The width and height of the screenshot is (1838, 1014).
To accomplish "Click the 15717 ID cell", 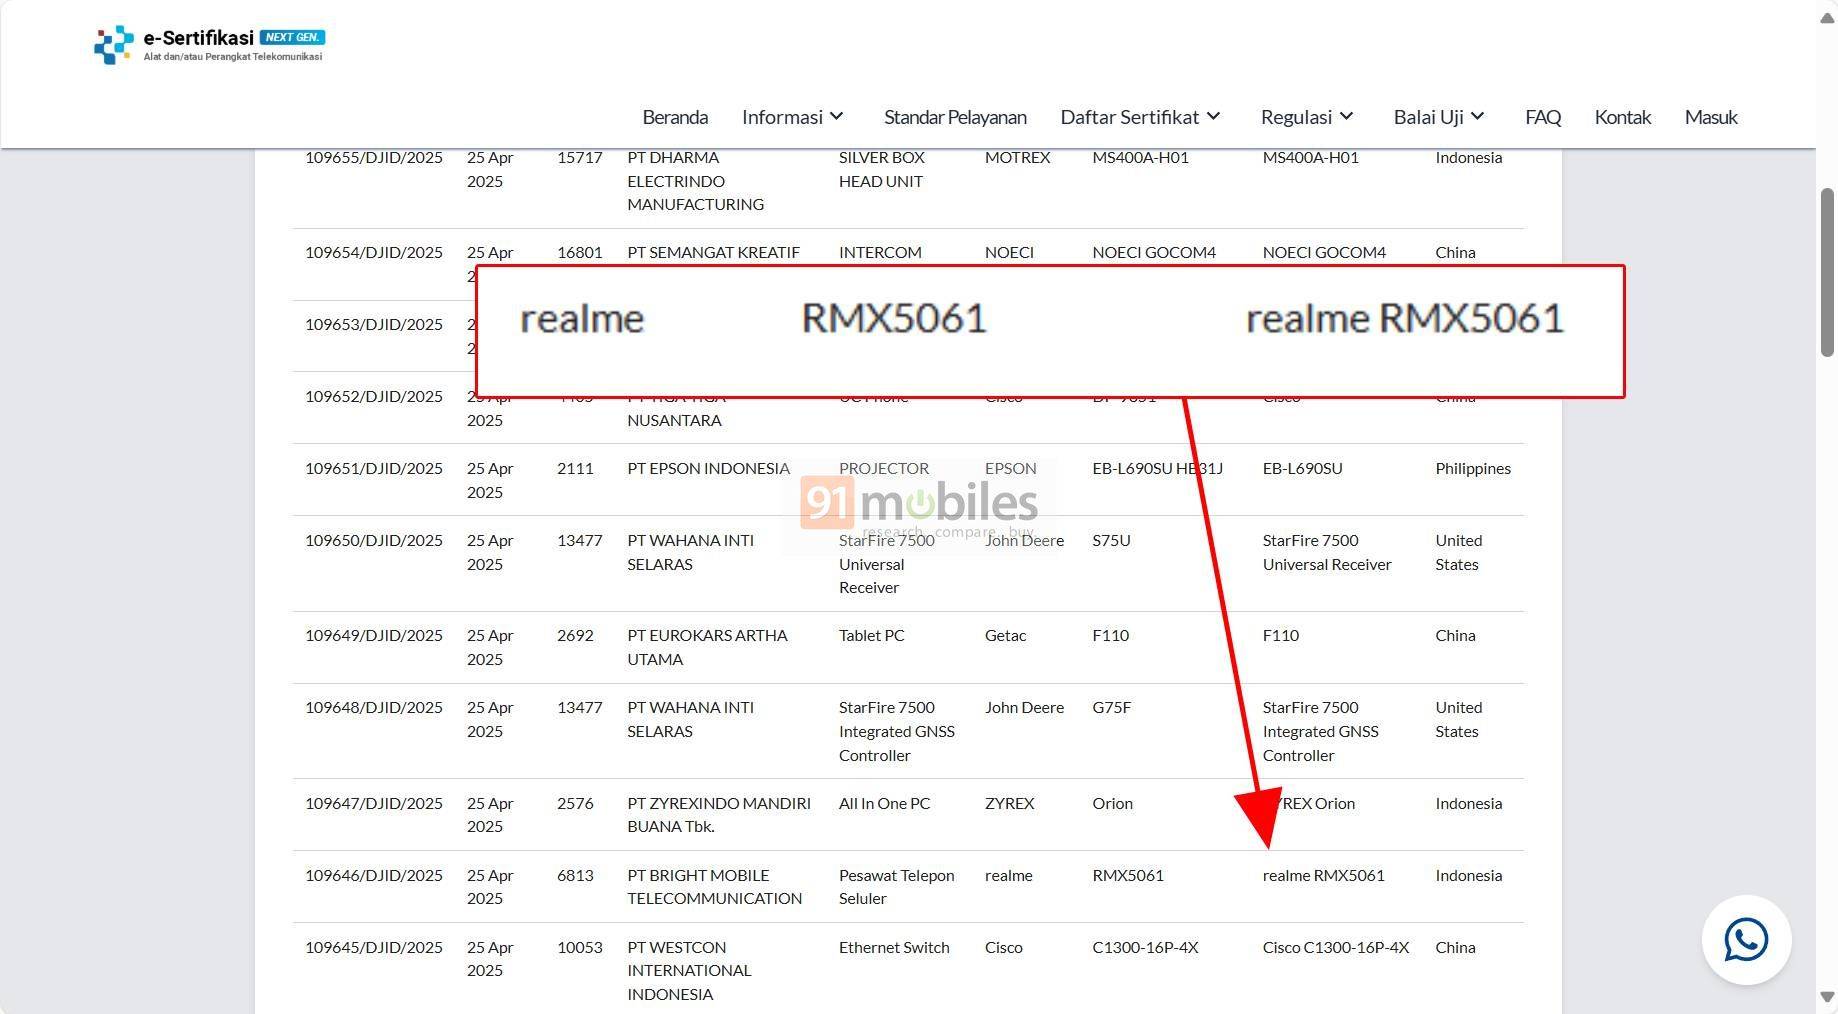I will click(x=580, y=157).
